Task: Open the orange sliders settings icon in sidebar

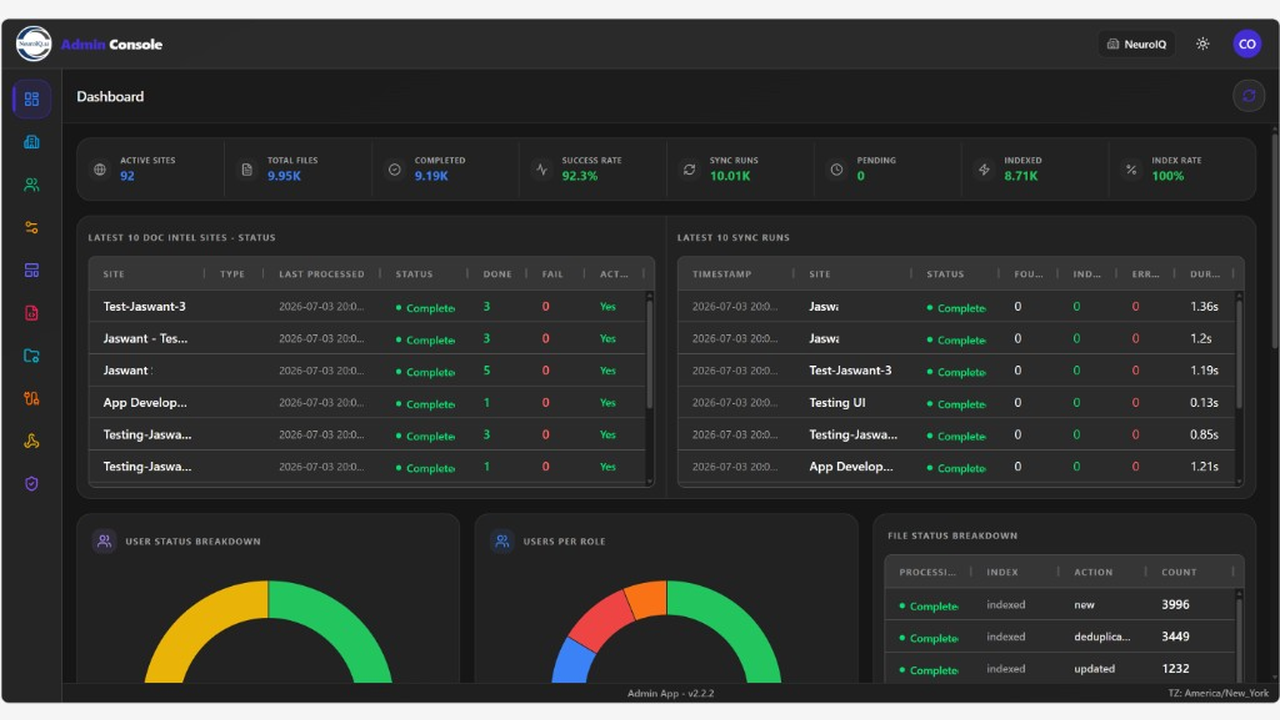Action: point(32,228)
